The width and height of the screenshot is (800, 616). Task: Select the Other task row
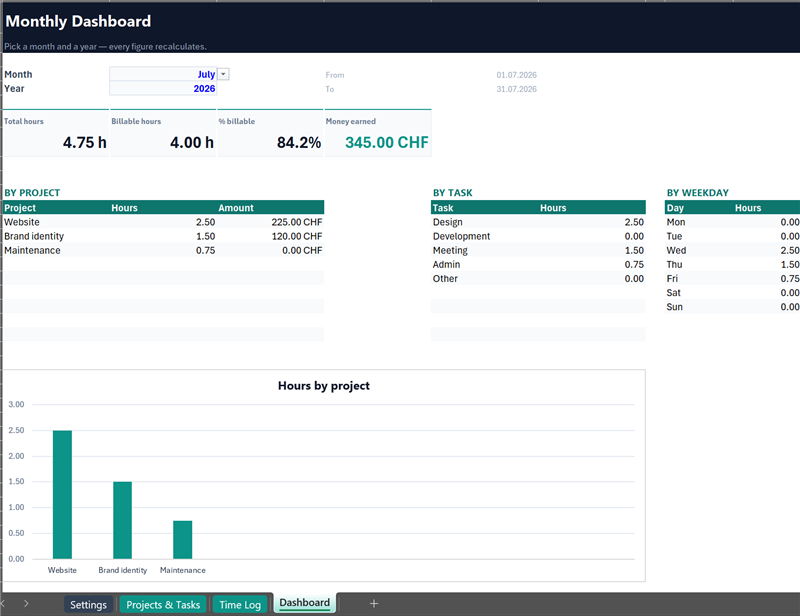(x=538, y=279)
